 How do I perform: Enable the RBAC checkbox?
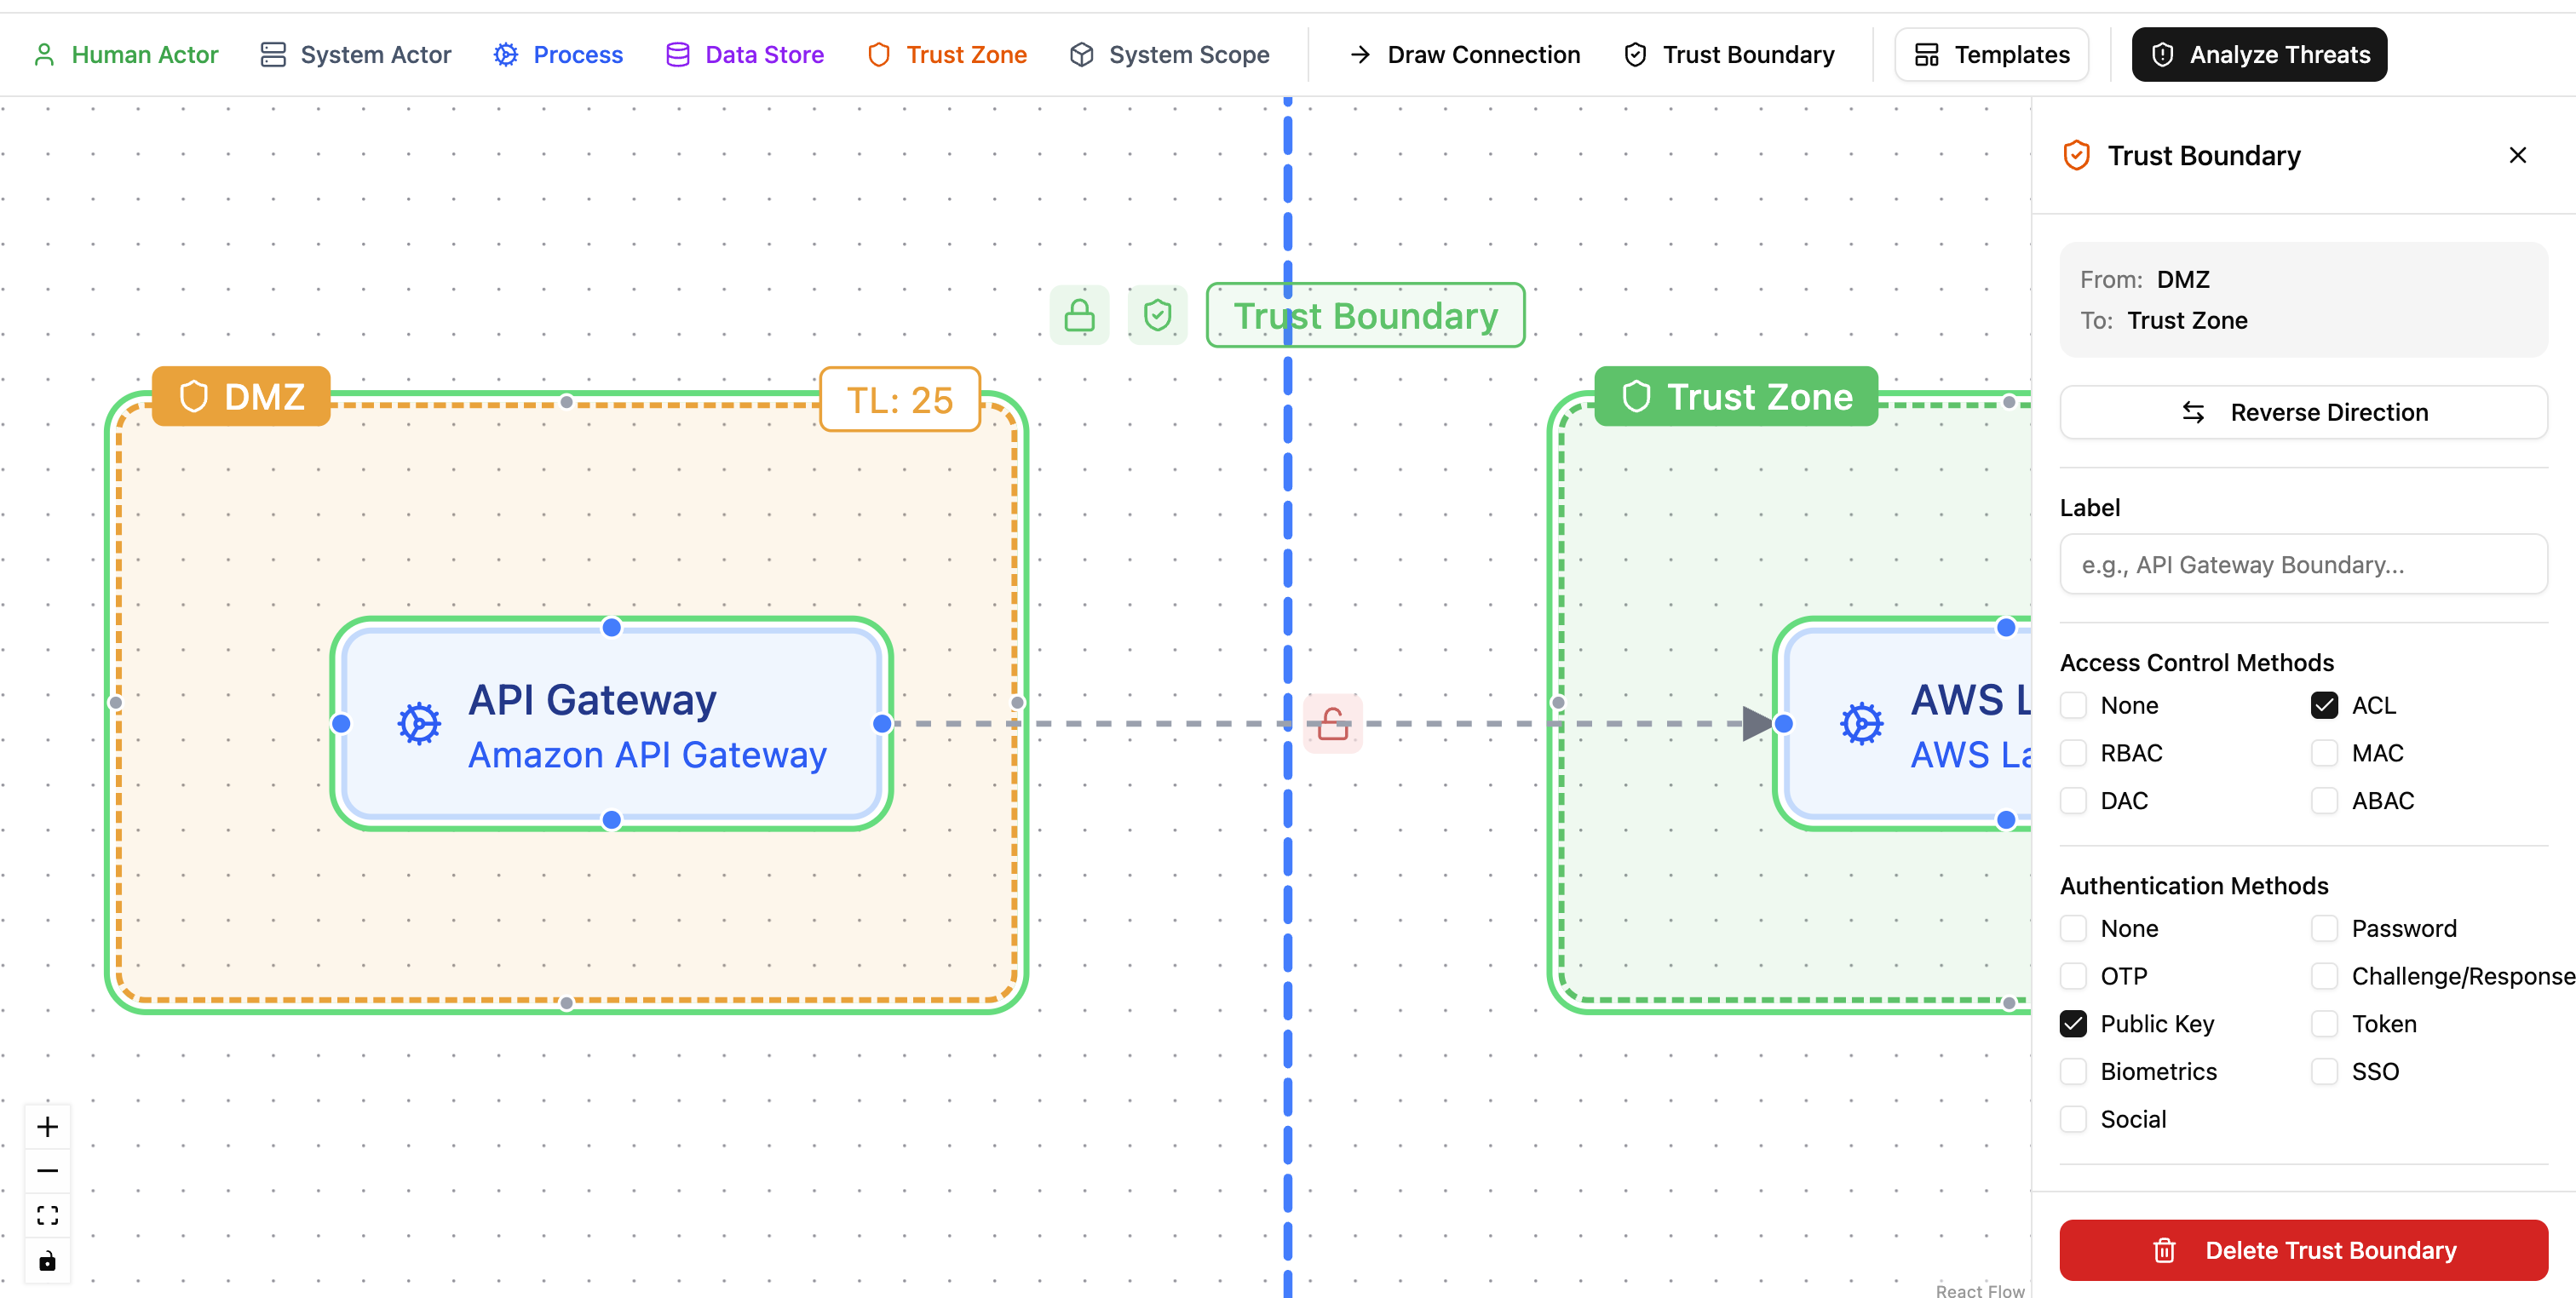pos(2073,753)
